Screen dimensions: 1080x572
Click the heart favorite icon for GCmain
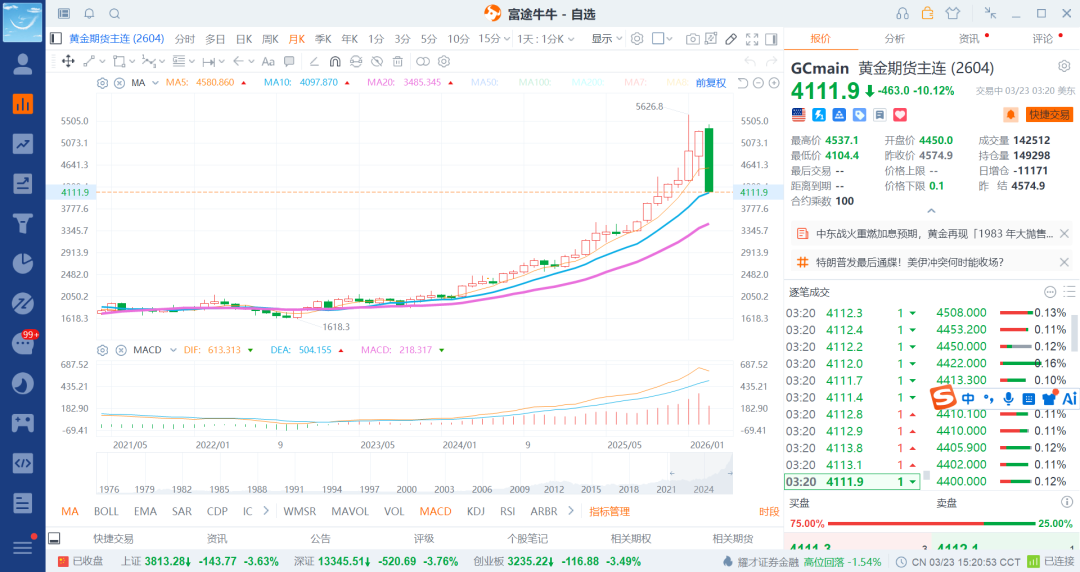tap(871, 115)
